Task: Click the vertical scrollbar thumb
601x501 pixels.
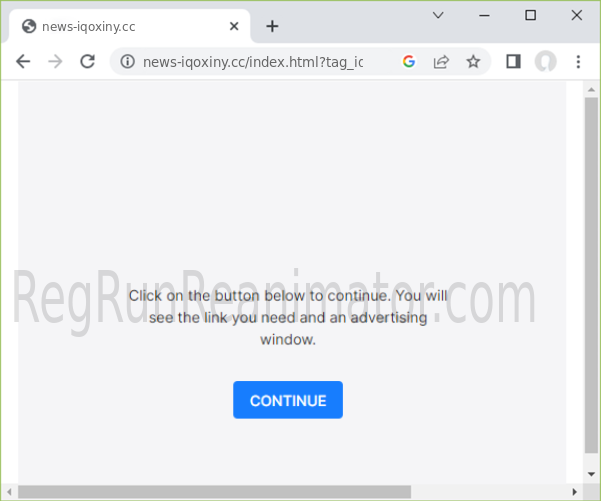Action: pos(591,270)
